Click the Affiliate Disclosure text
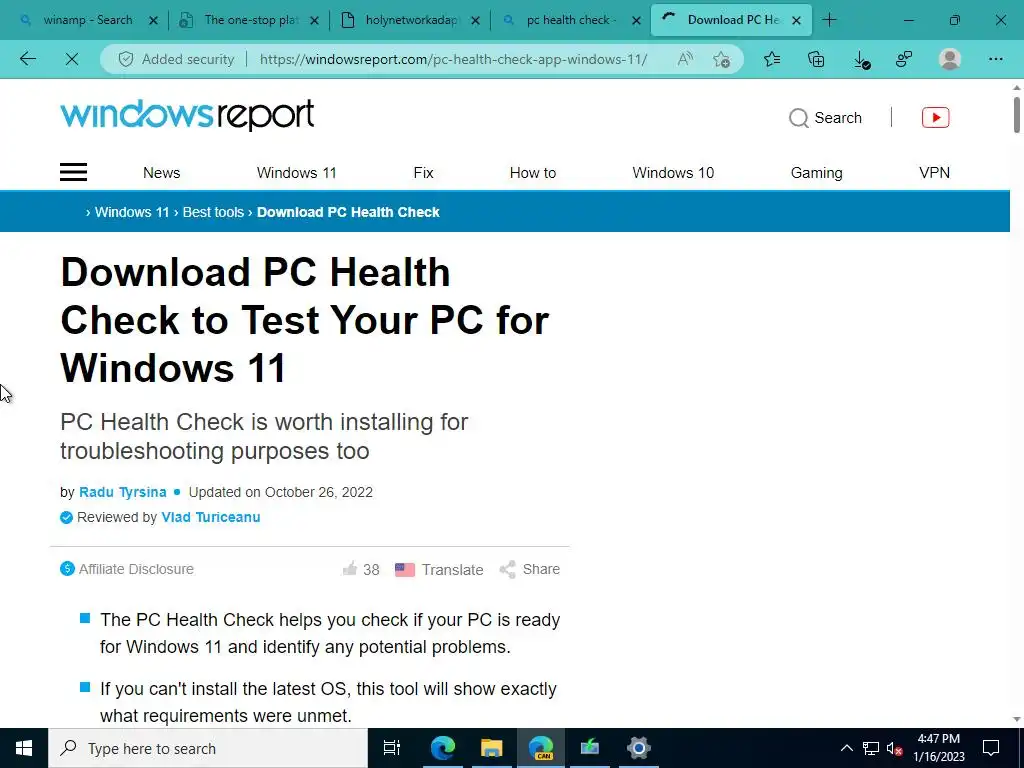Image resolution: width=1024 pixels, height=768 pixels. [136, 569]
